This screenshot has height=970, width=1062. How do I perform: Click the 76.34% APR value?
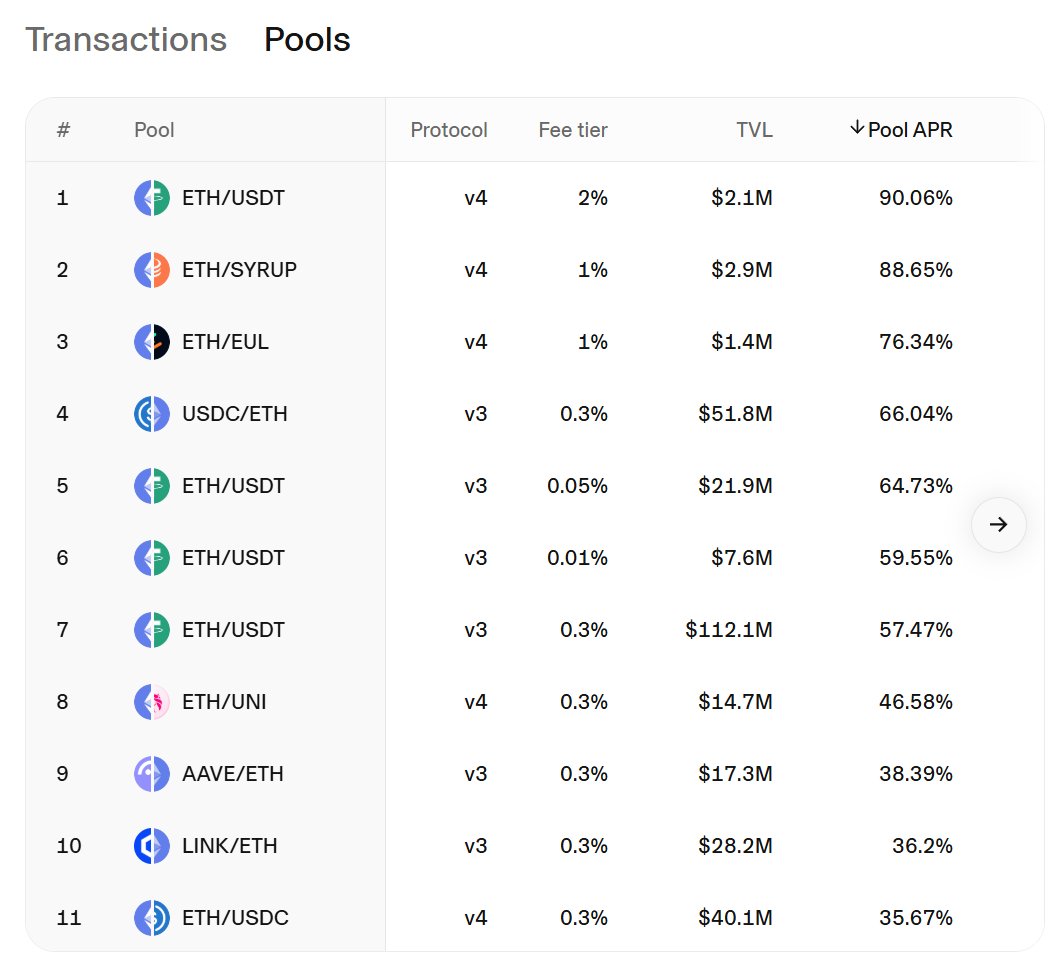[x=916, y=341]
